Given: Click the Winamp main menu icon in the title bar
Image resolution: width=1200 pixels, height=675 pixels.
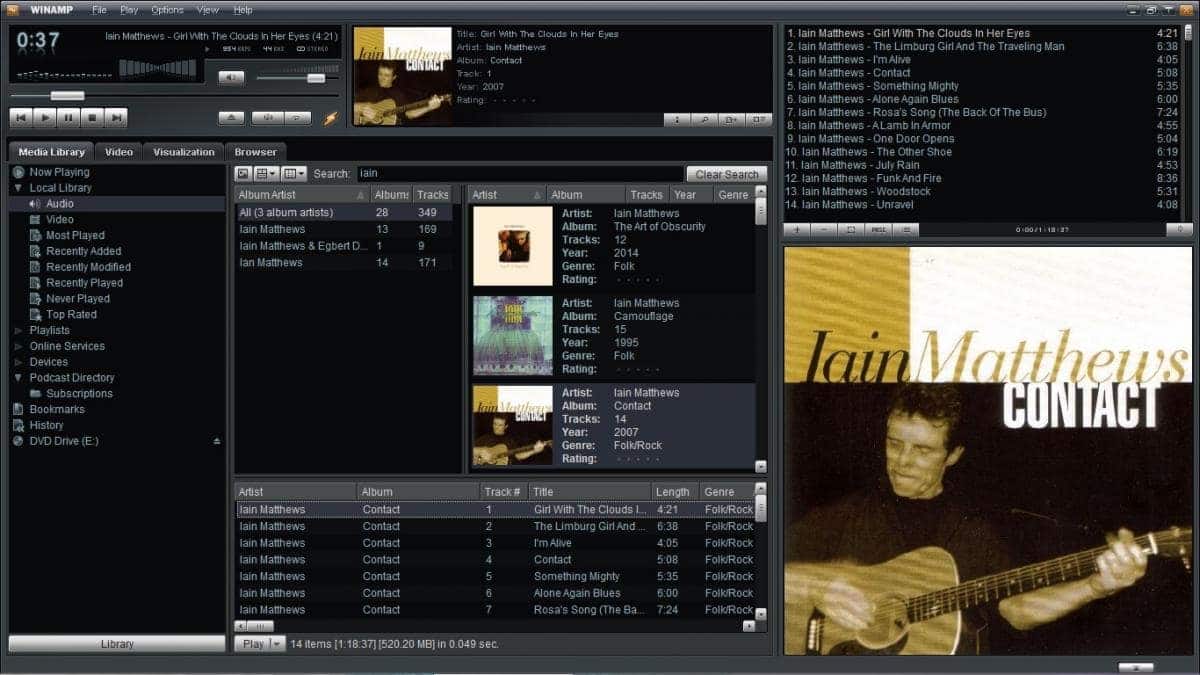Looking at the screenshot, I should pos(12,10).
